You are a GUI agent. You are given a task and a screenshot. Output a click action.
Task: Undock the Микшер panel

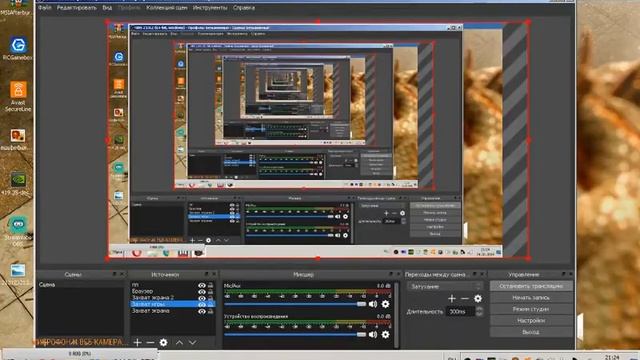click(391, 274)
